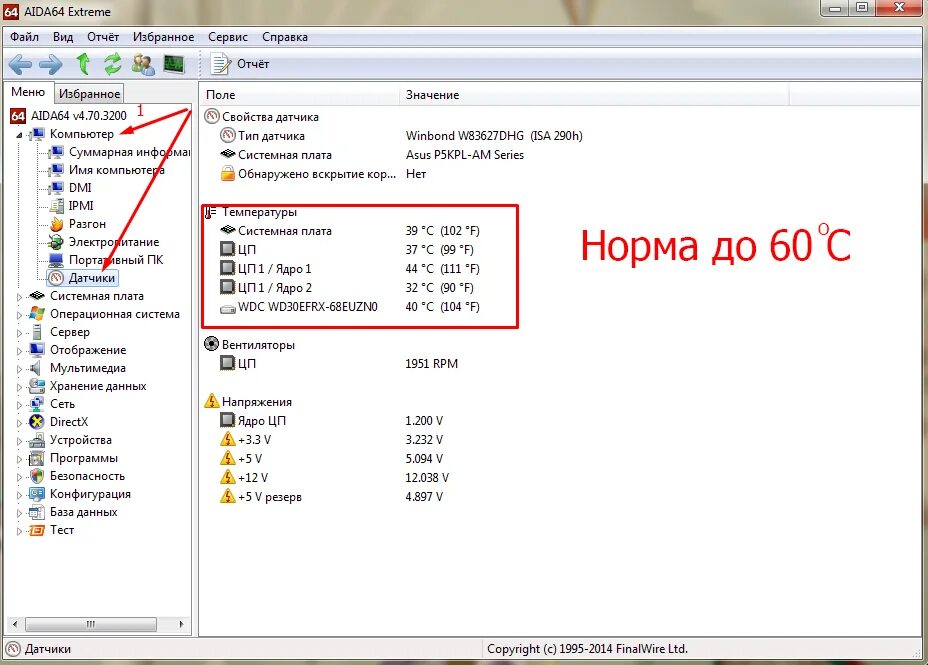
Task: Open the Сервис menu
Action: (228, 37)
